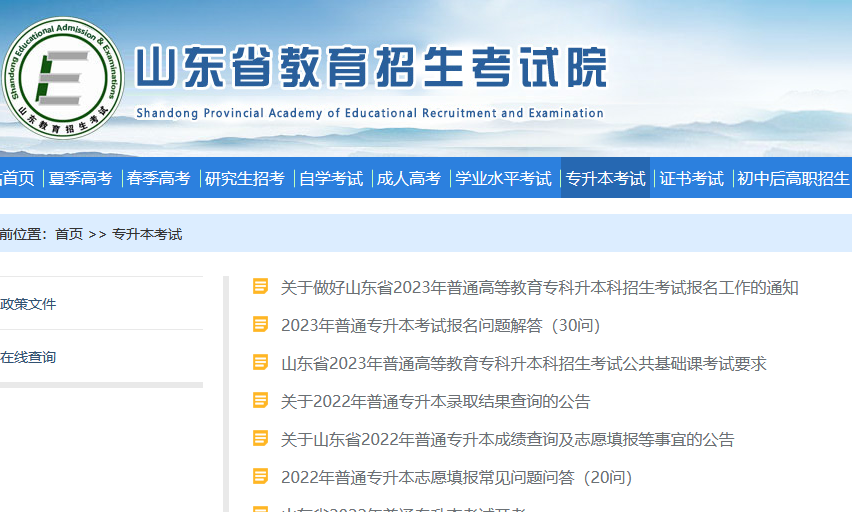Open 2023年普通专升本考试报名问题解答 (30问)
Viewport: 852px width, 512px height.
tap(441, 325)
